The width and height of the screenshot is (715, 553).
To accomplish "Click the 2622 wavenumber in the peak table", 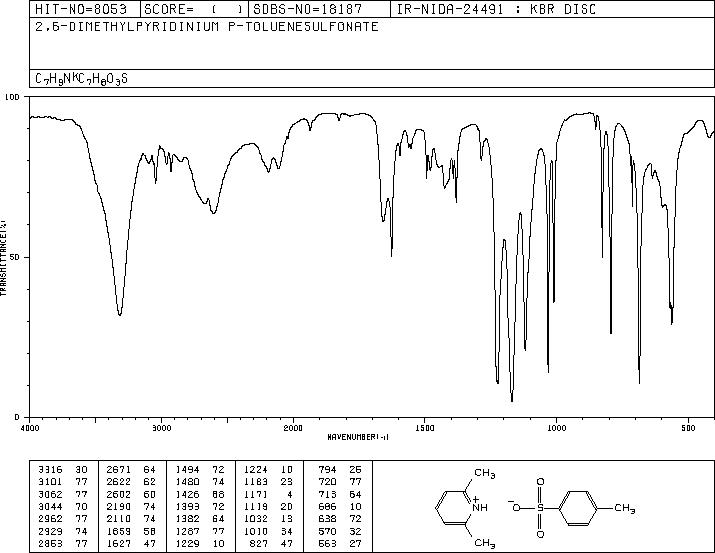I will point(119,482).
